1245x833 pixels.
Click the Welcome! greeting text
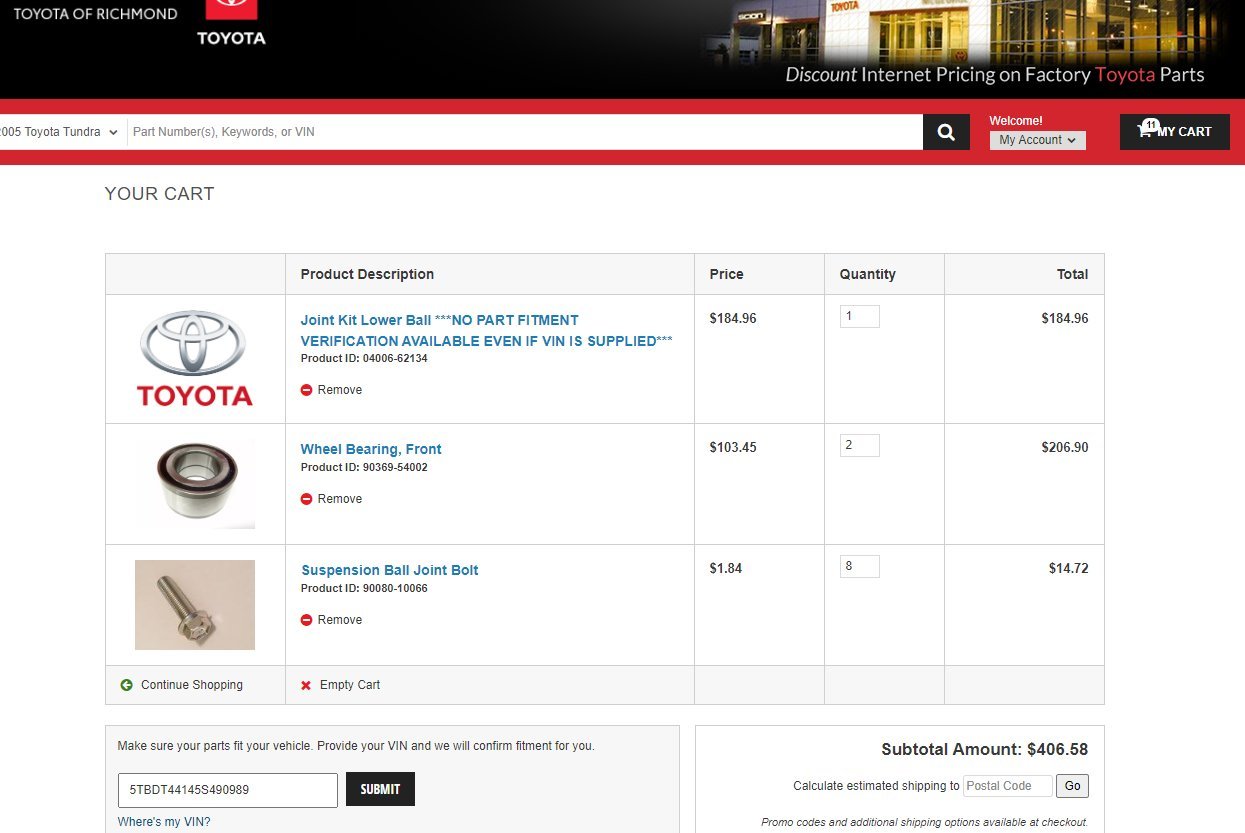(x=1016, y=121)
